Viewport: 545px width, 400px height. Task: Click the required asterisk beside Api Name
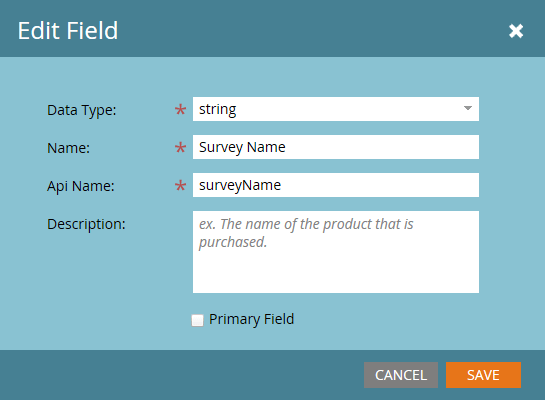(x=180, y=186)
